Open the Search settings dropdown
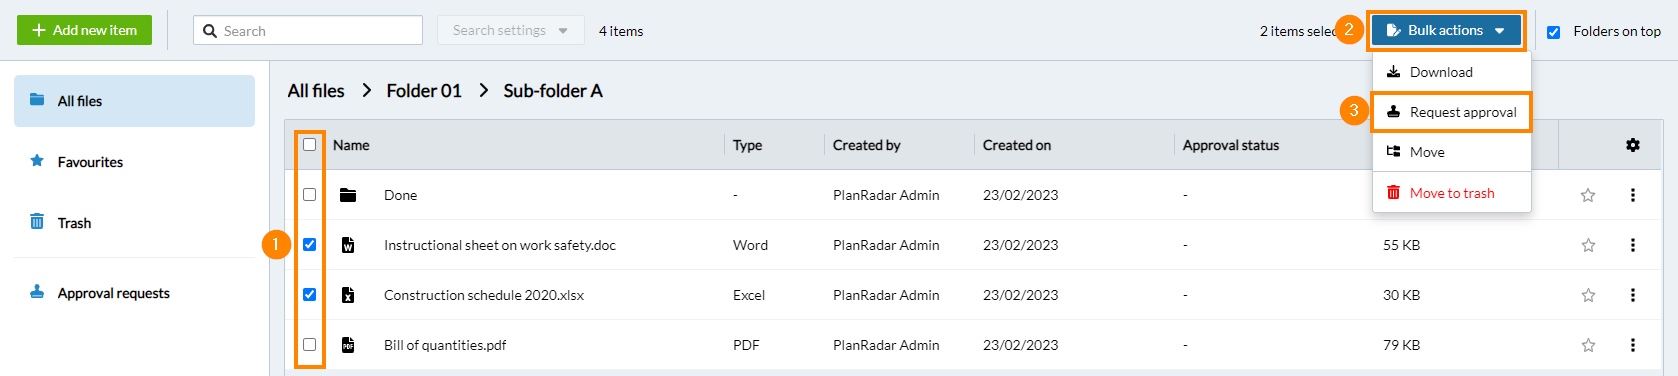This screenshot has width=1678, height=376. [510, 30]
